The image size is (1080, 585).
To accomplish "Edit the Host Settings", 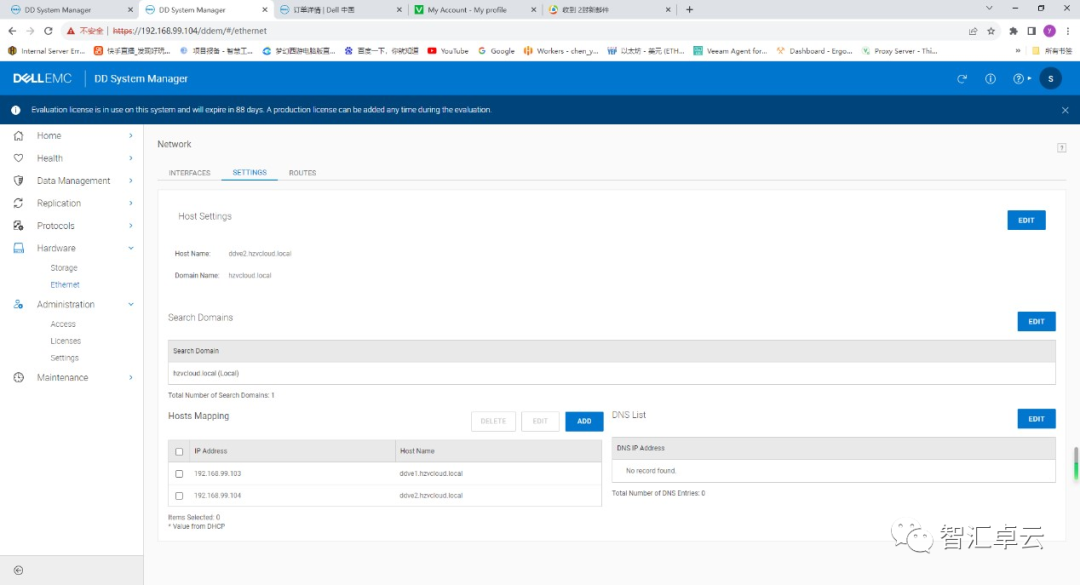I will pos(1026,220).
